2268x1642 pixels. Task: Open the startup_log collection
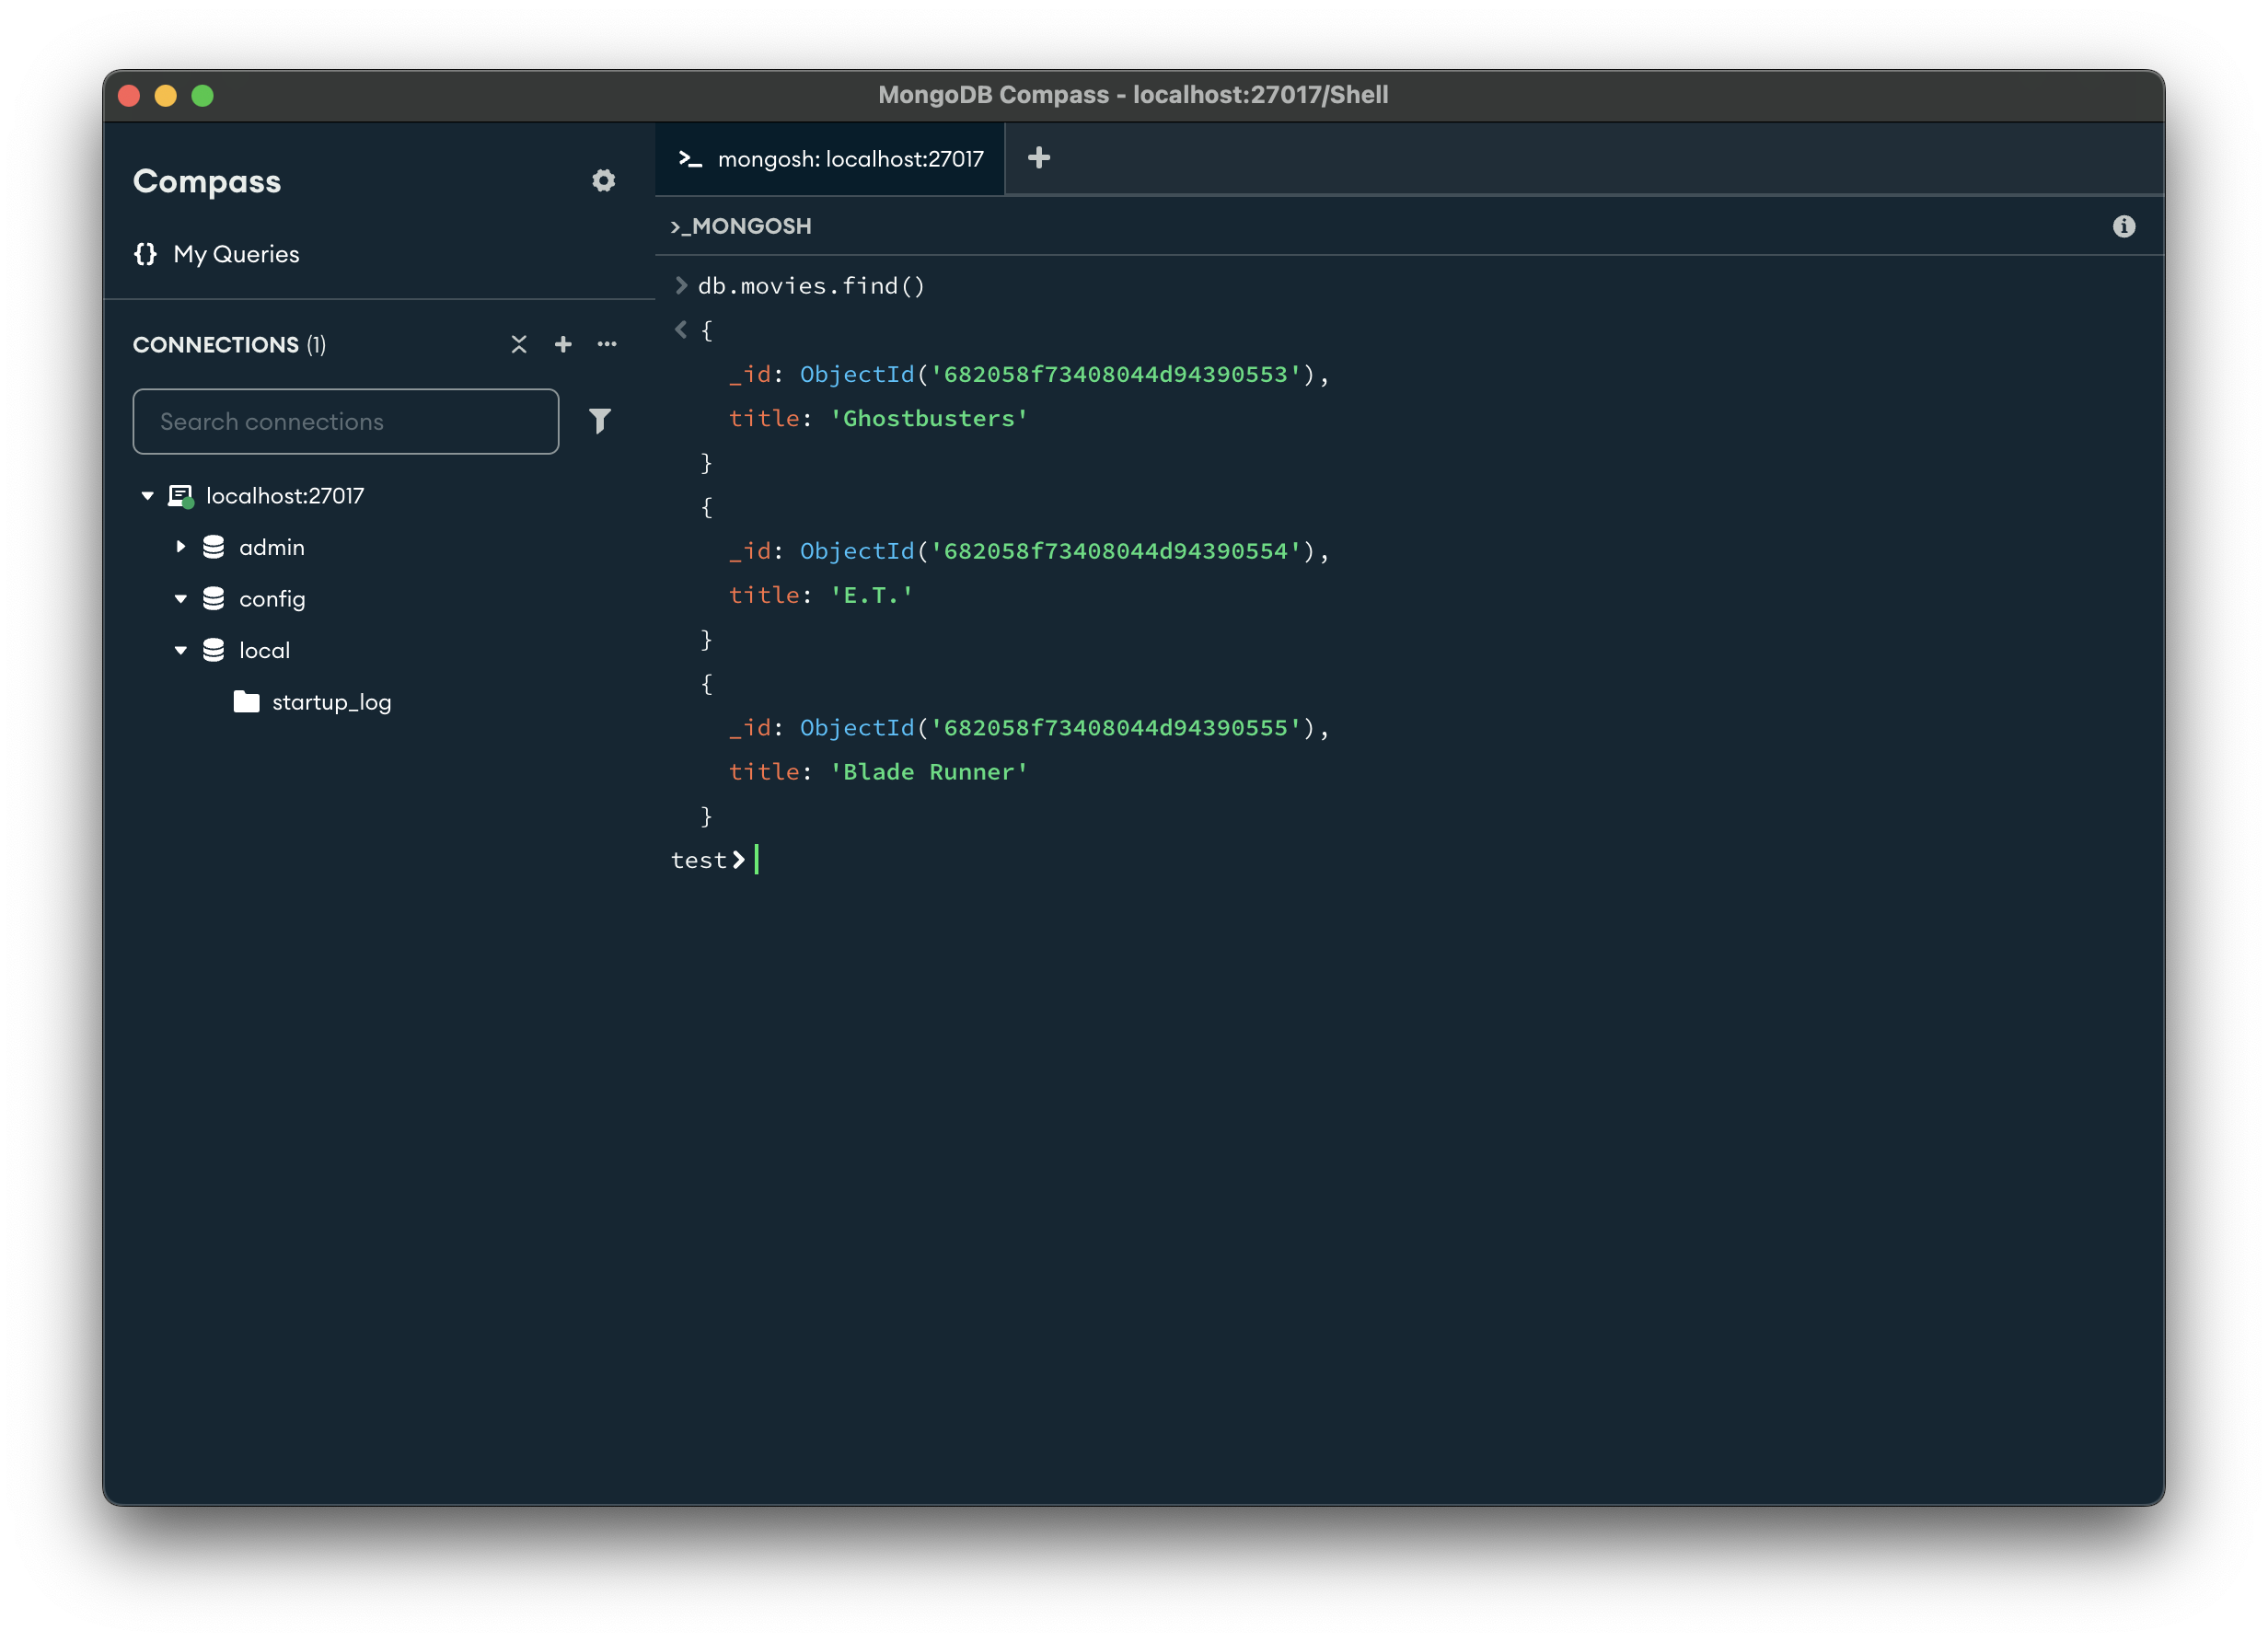pos(332,703)
